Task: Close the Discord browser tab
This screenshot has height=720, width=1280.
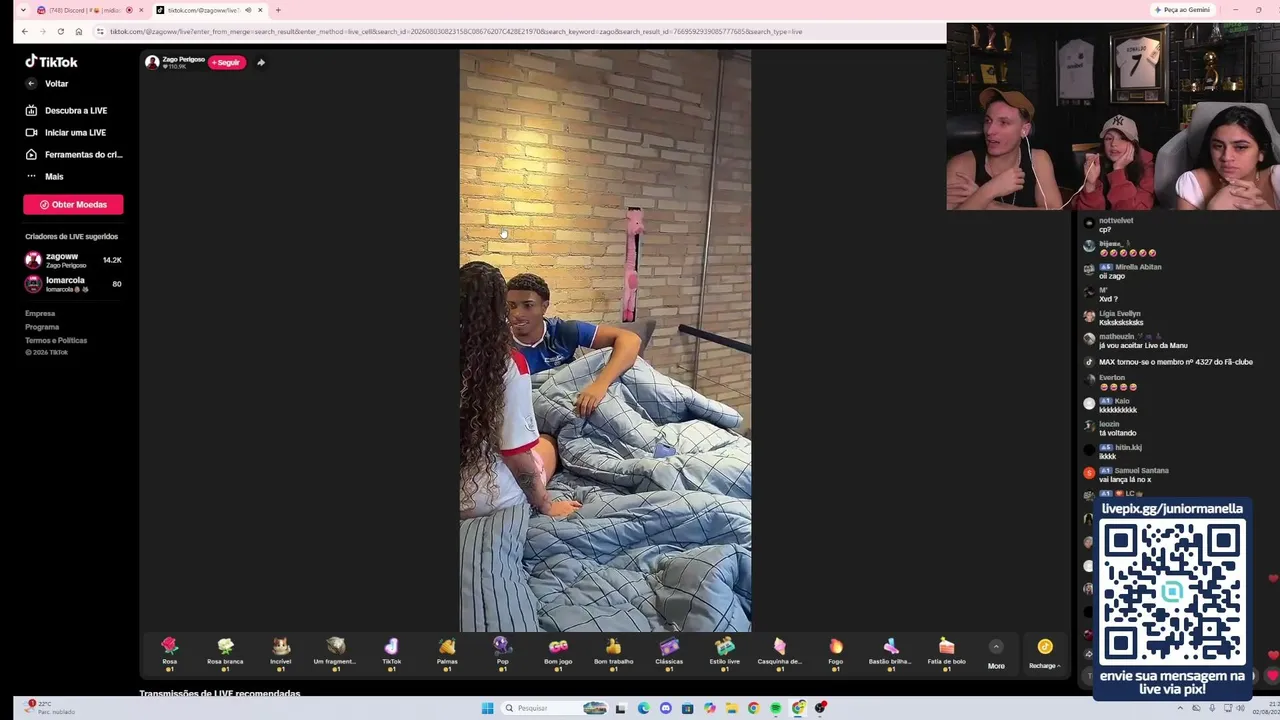Action: 141,10
